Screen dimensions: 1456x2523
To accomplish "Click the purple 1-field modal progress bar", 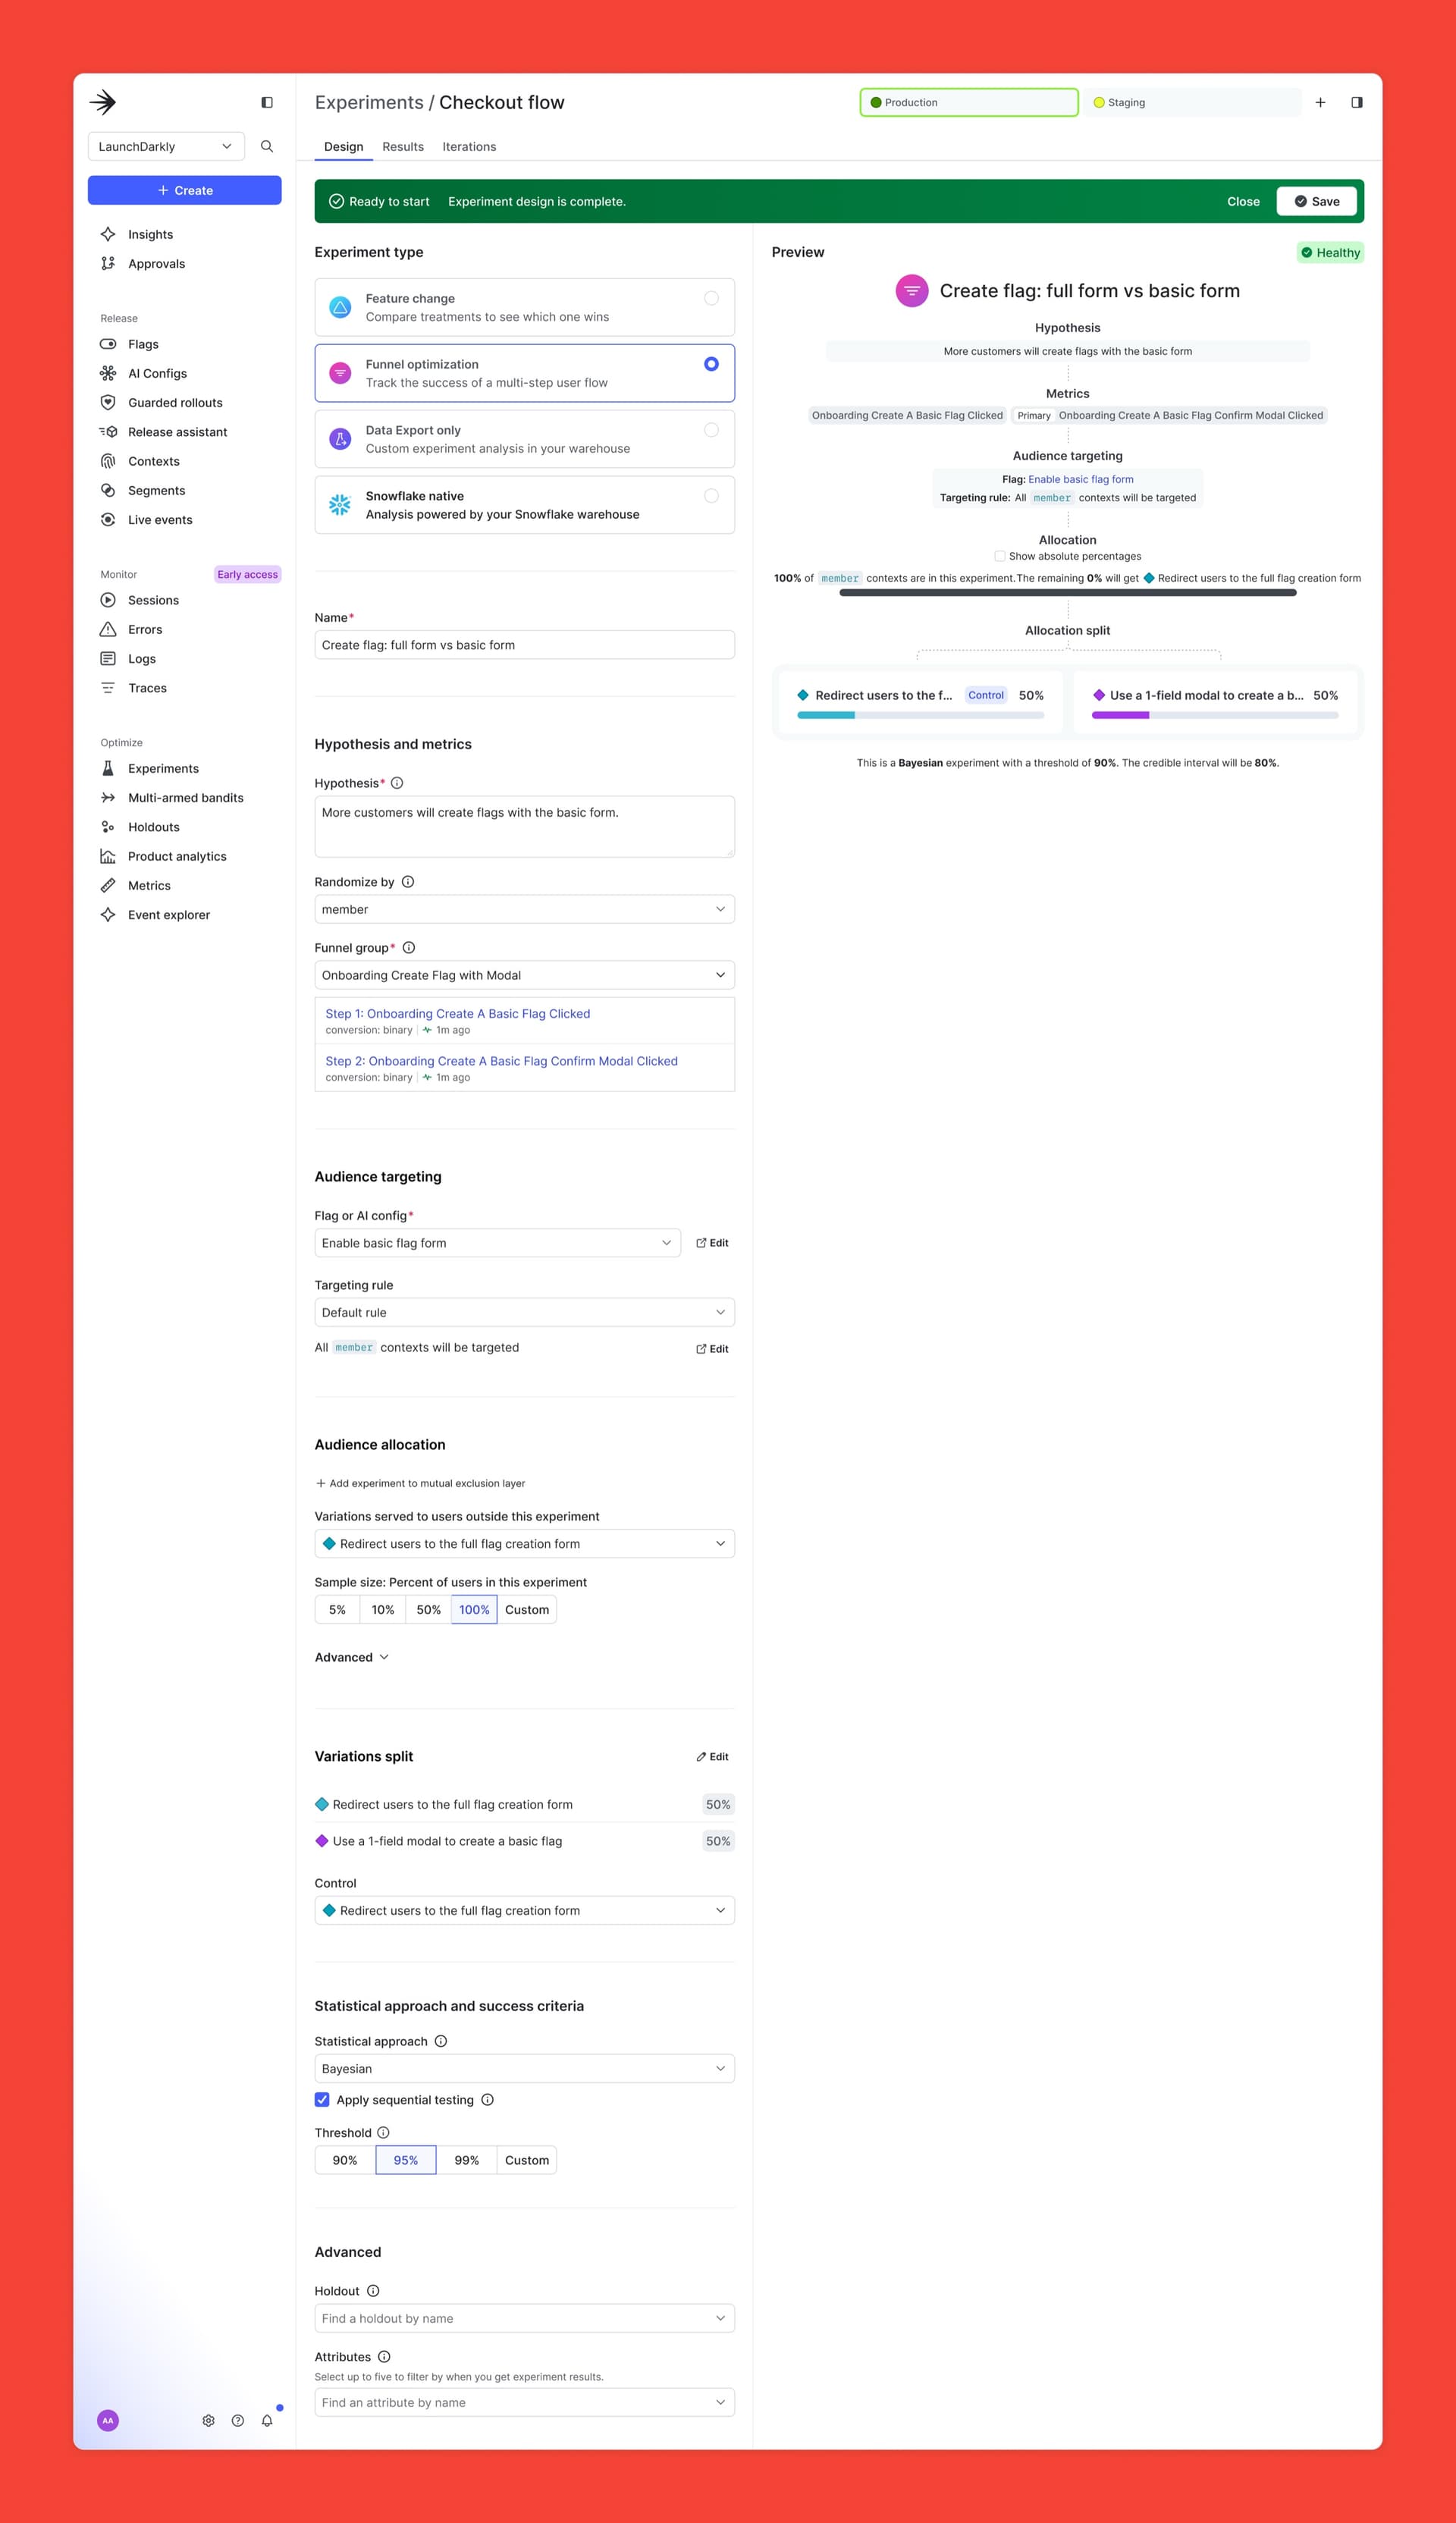I will (1215, 715).
